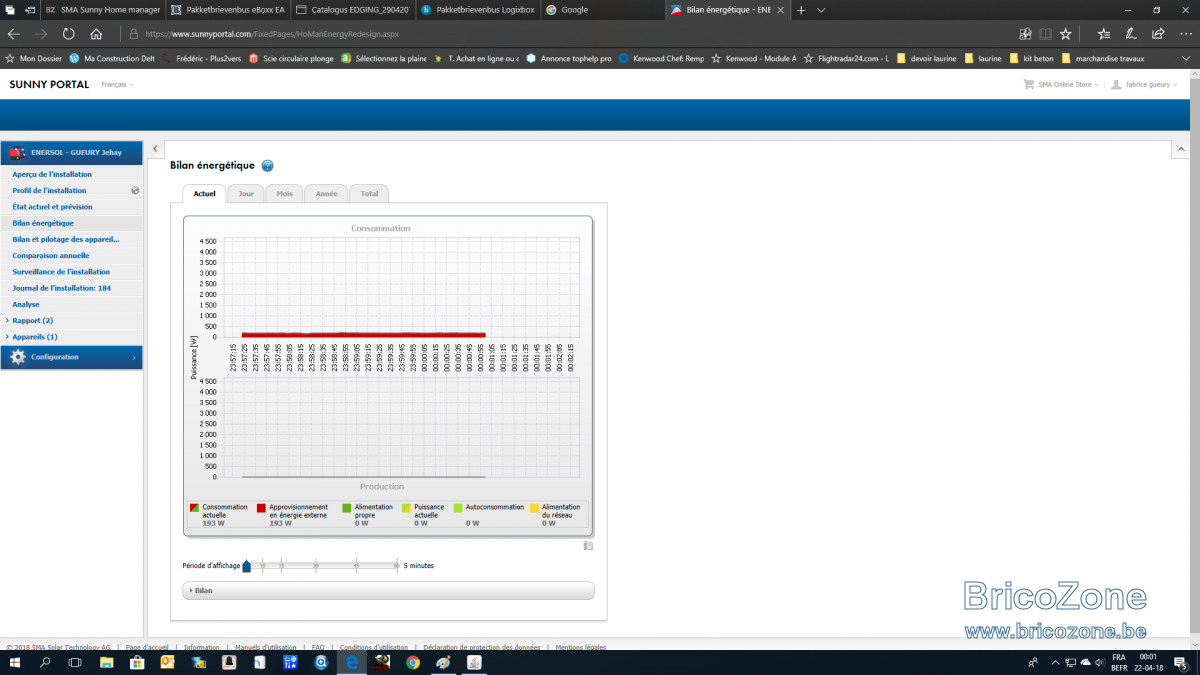
Task: Open Surveillance de l'installation link
Action: tap(61, 271)
